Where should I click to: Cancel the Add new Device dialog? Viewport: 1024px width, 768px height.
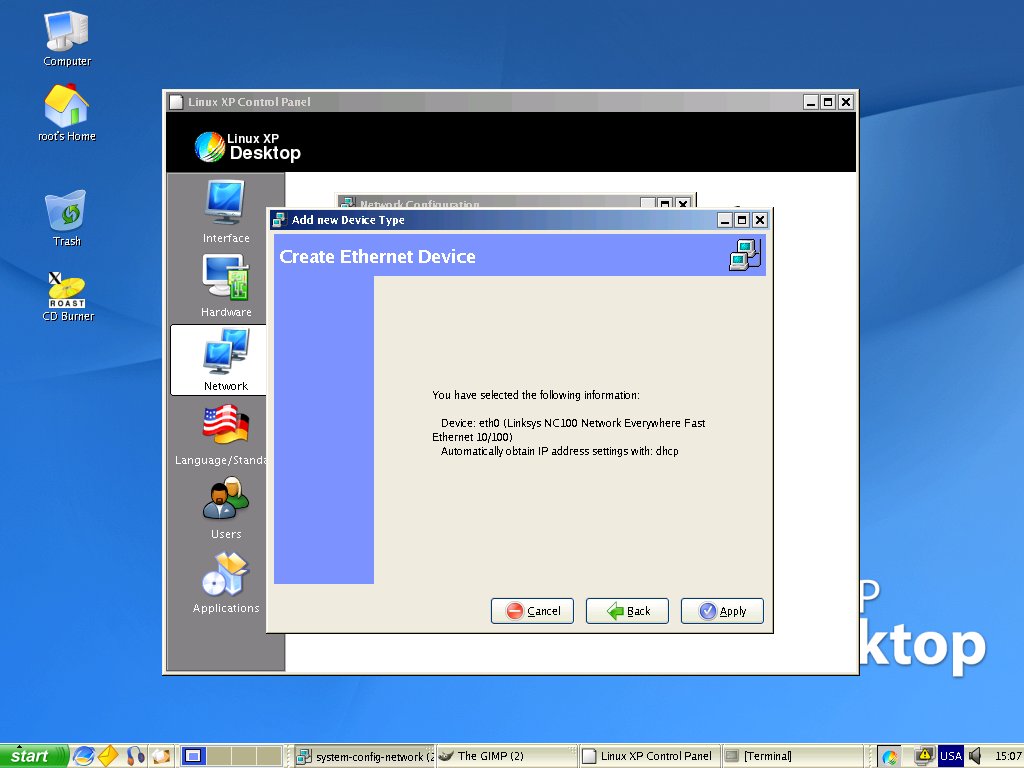point(532,611)
